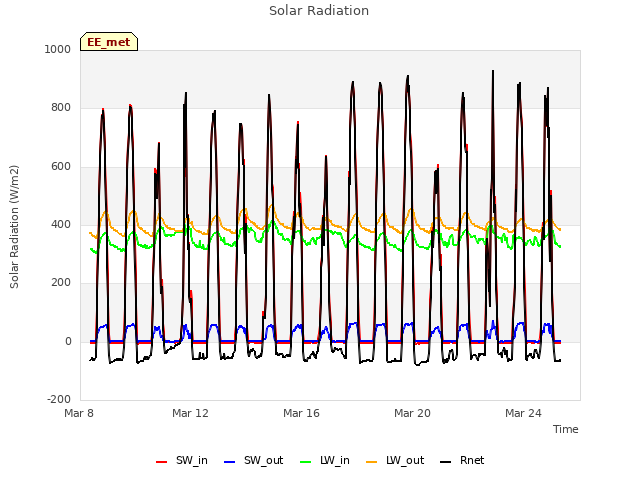Click the red SW_in legend marker
The image size is (640, 480).
point(162,462)
